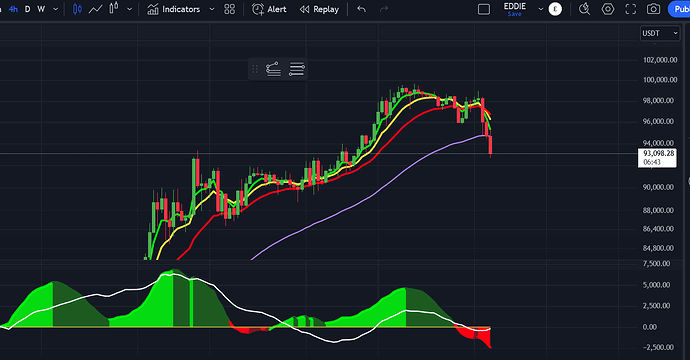Open the layout setup square icon
The width and height of the screenshot is (690, 360).
click(x=484, y=9)
